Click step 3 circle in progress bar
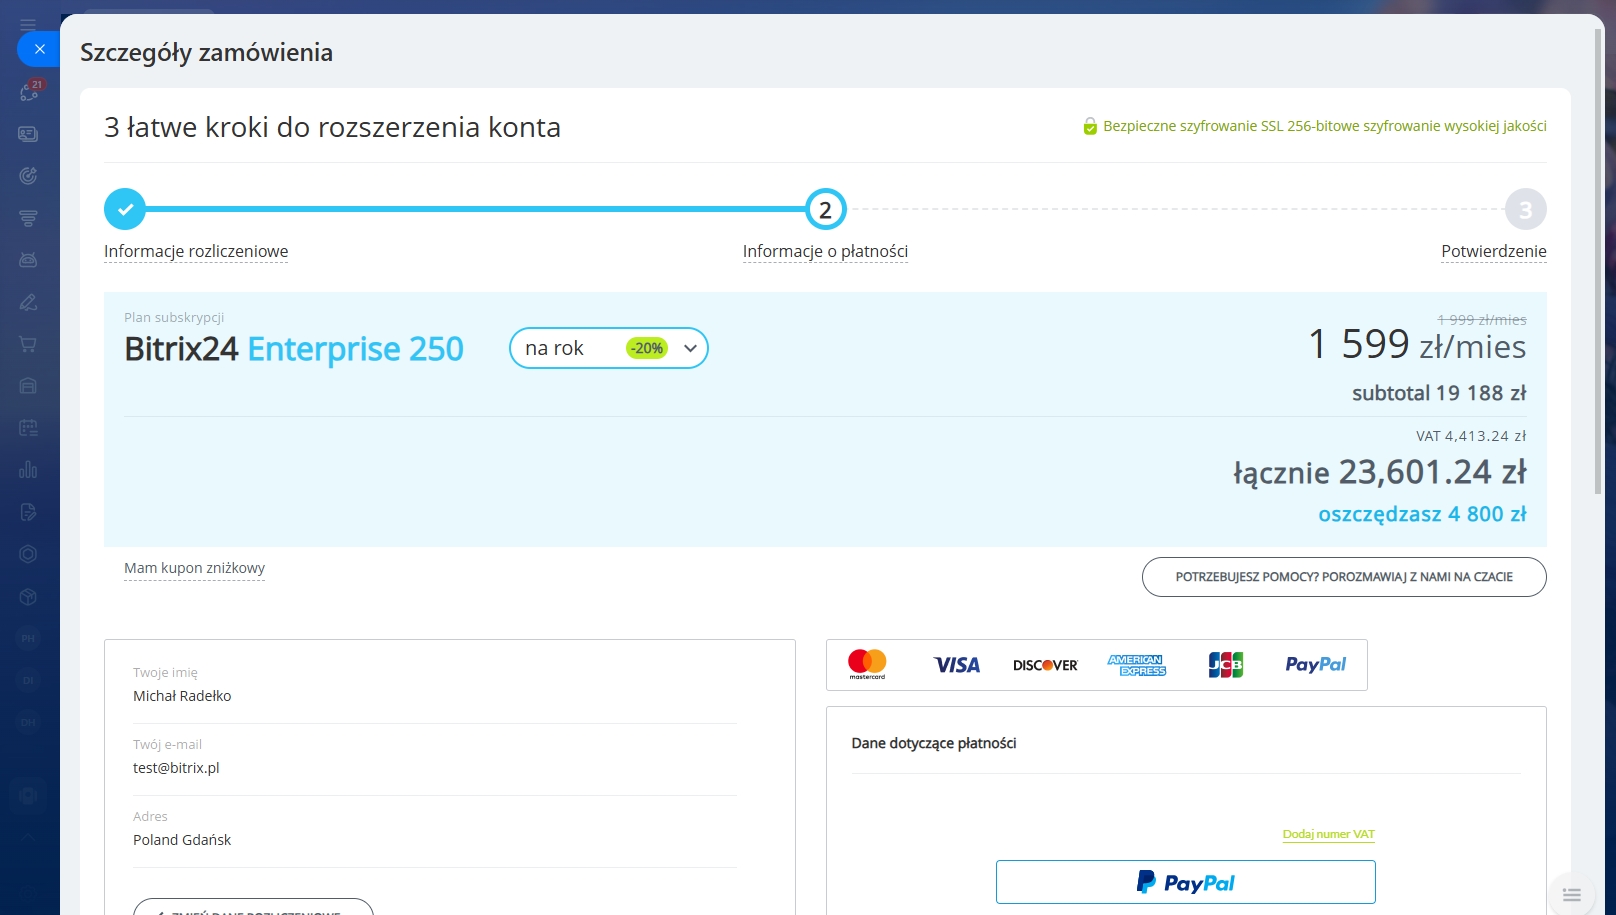The width and height of the screenshot is (1616, 915). coord(1525,209)
